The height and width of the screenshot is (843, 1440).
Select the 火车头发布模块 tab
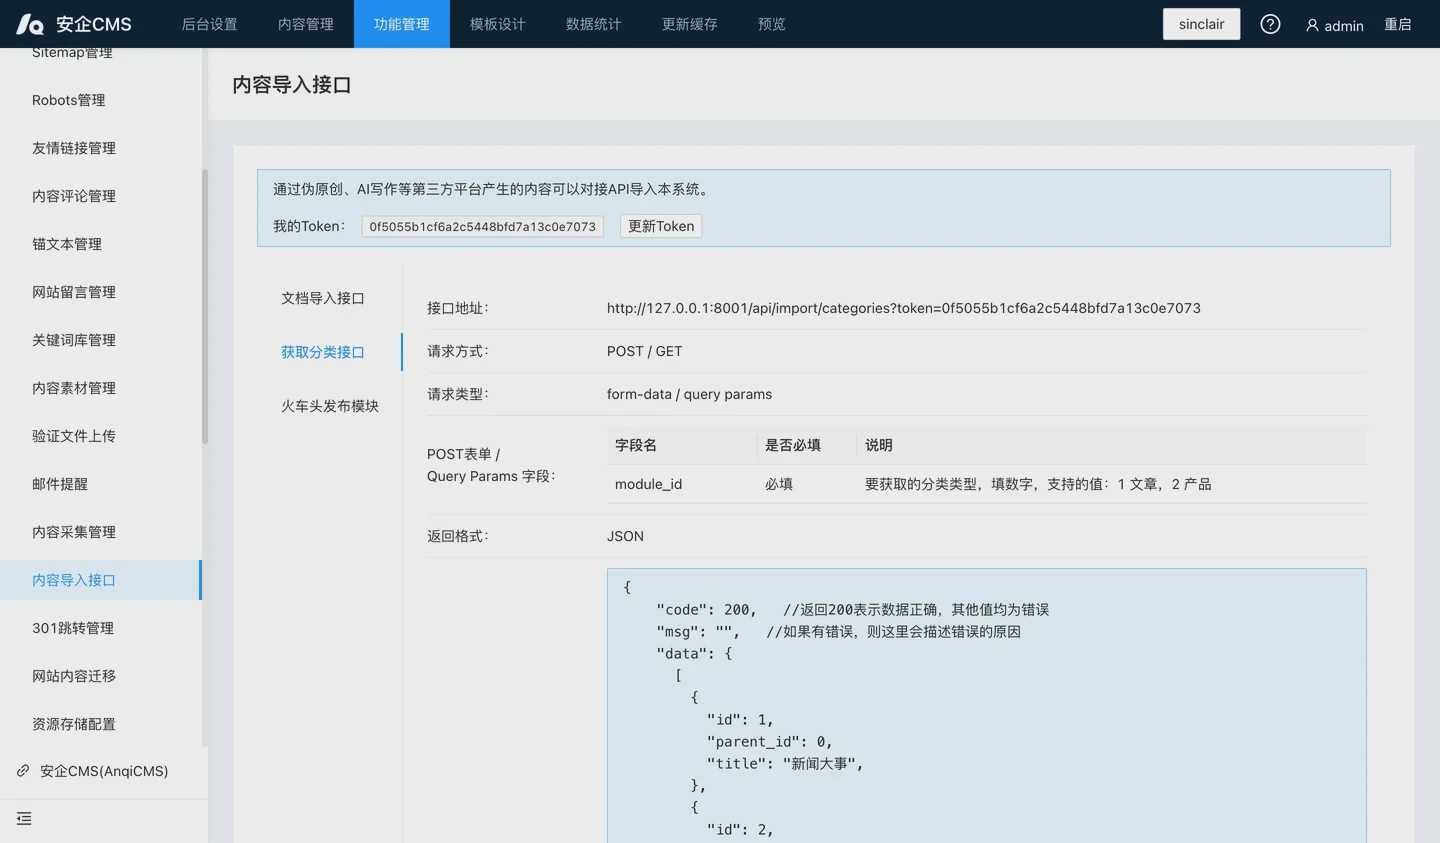pos(329,406)
